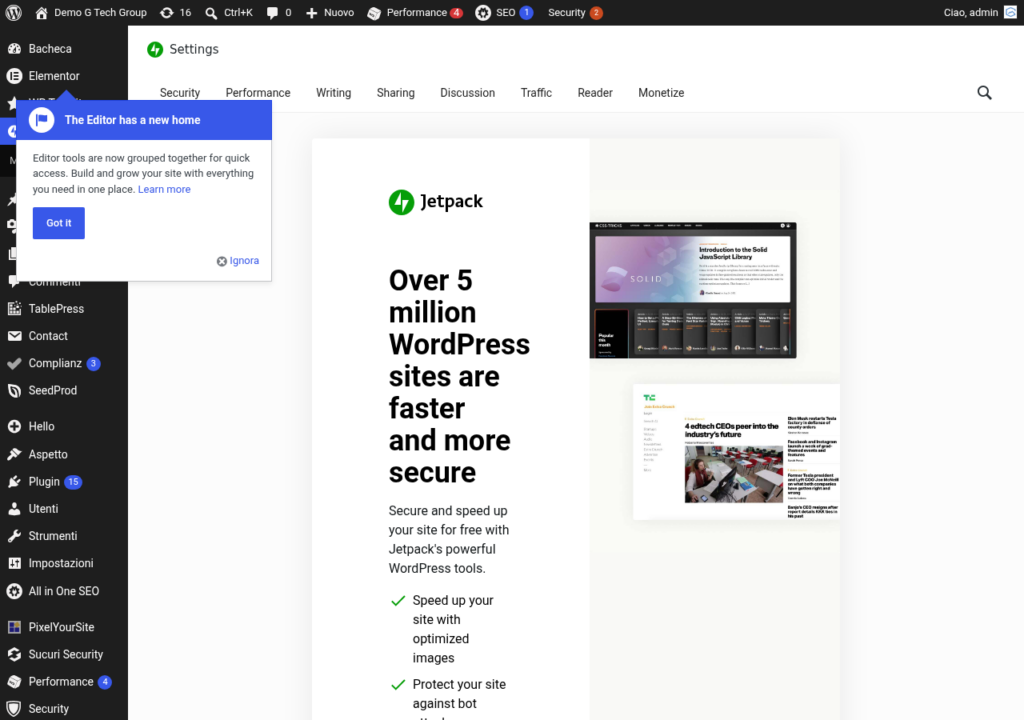Click the PixelYourSite icon in sidebar
Image resolution: width=1024 pixels, height=720 pixels.
click(14, 627)
